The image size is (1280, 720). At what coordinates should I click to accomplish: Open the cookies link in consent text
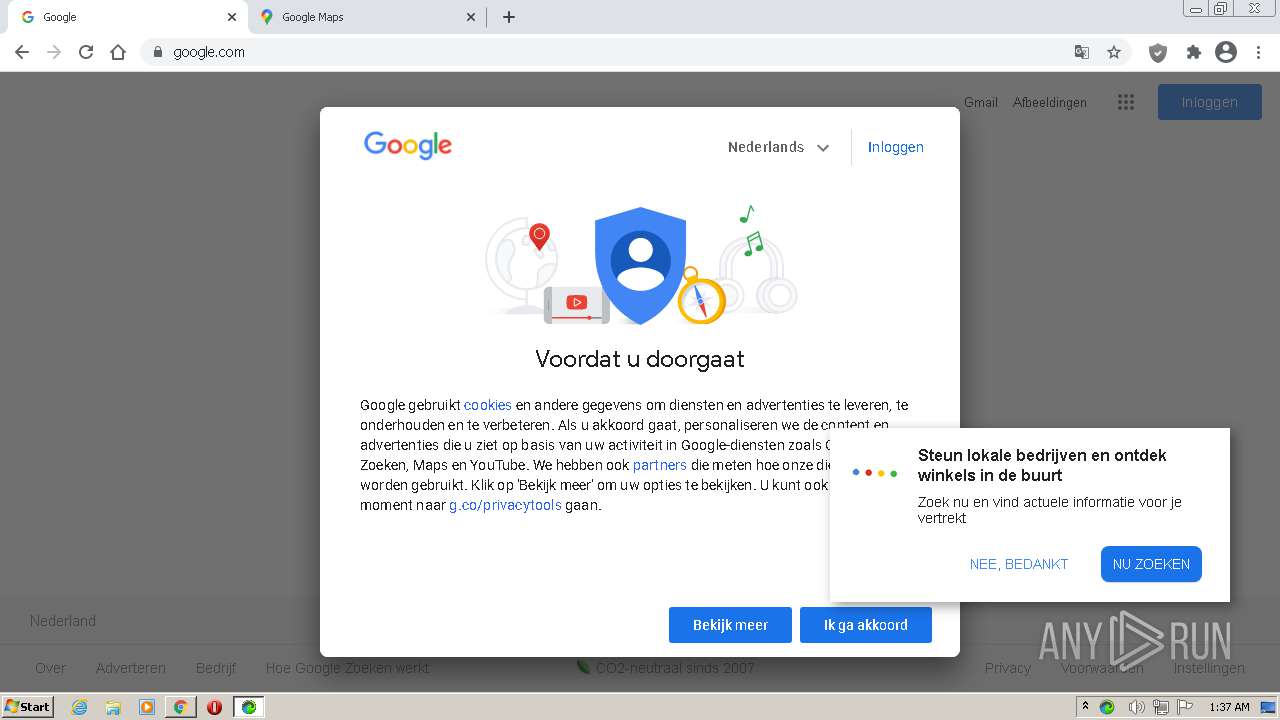click(x=488, y=405)
